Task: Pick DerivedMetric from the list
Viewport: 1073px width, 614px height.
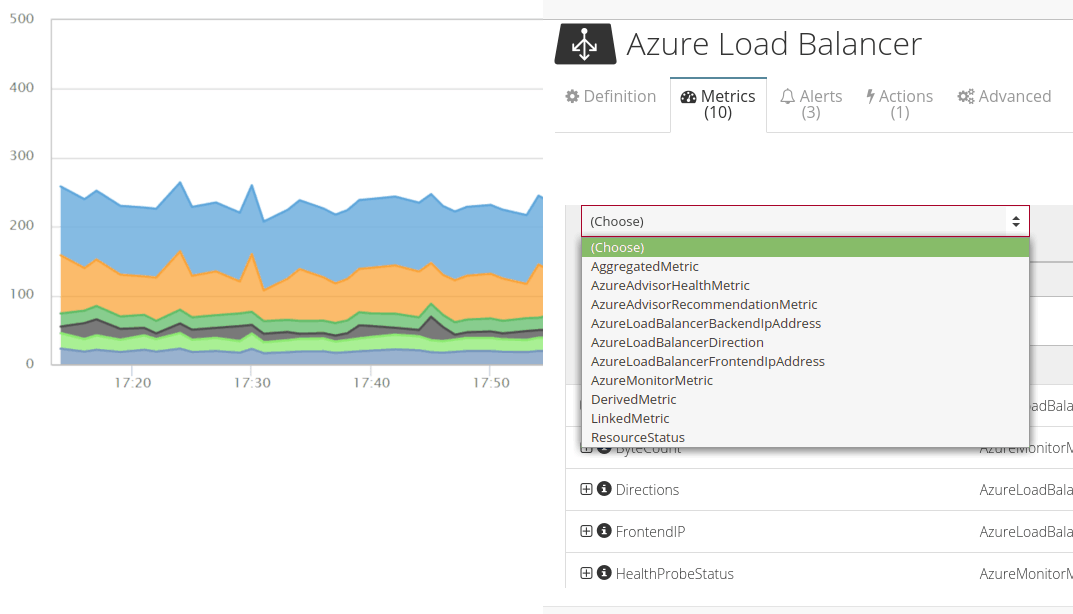Action: (805, 399)
